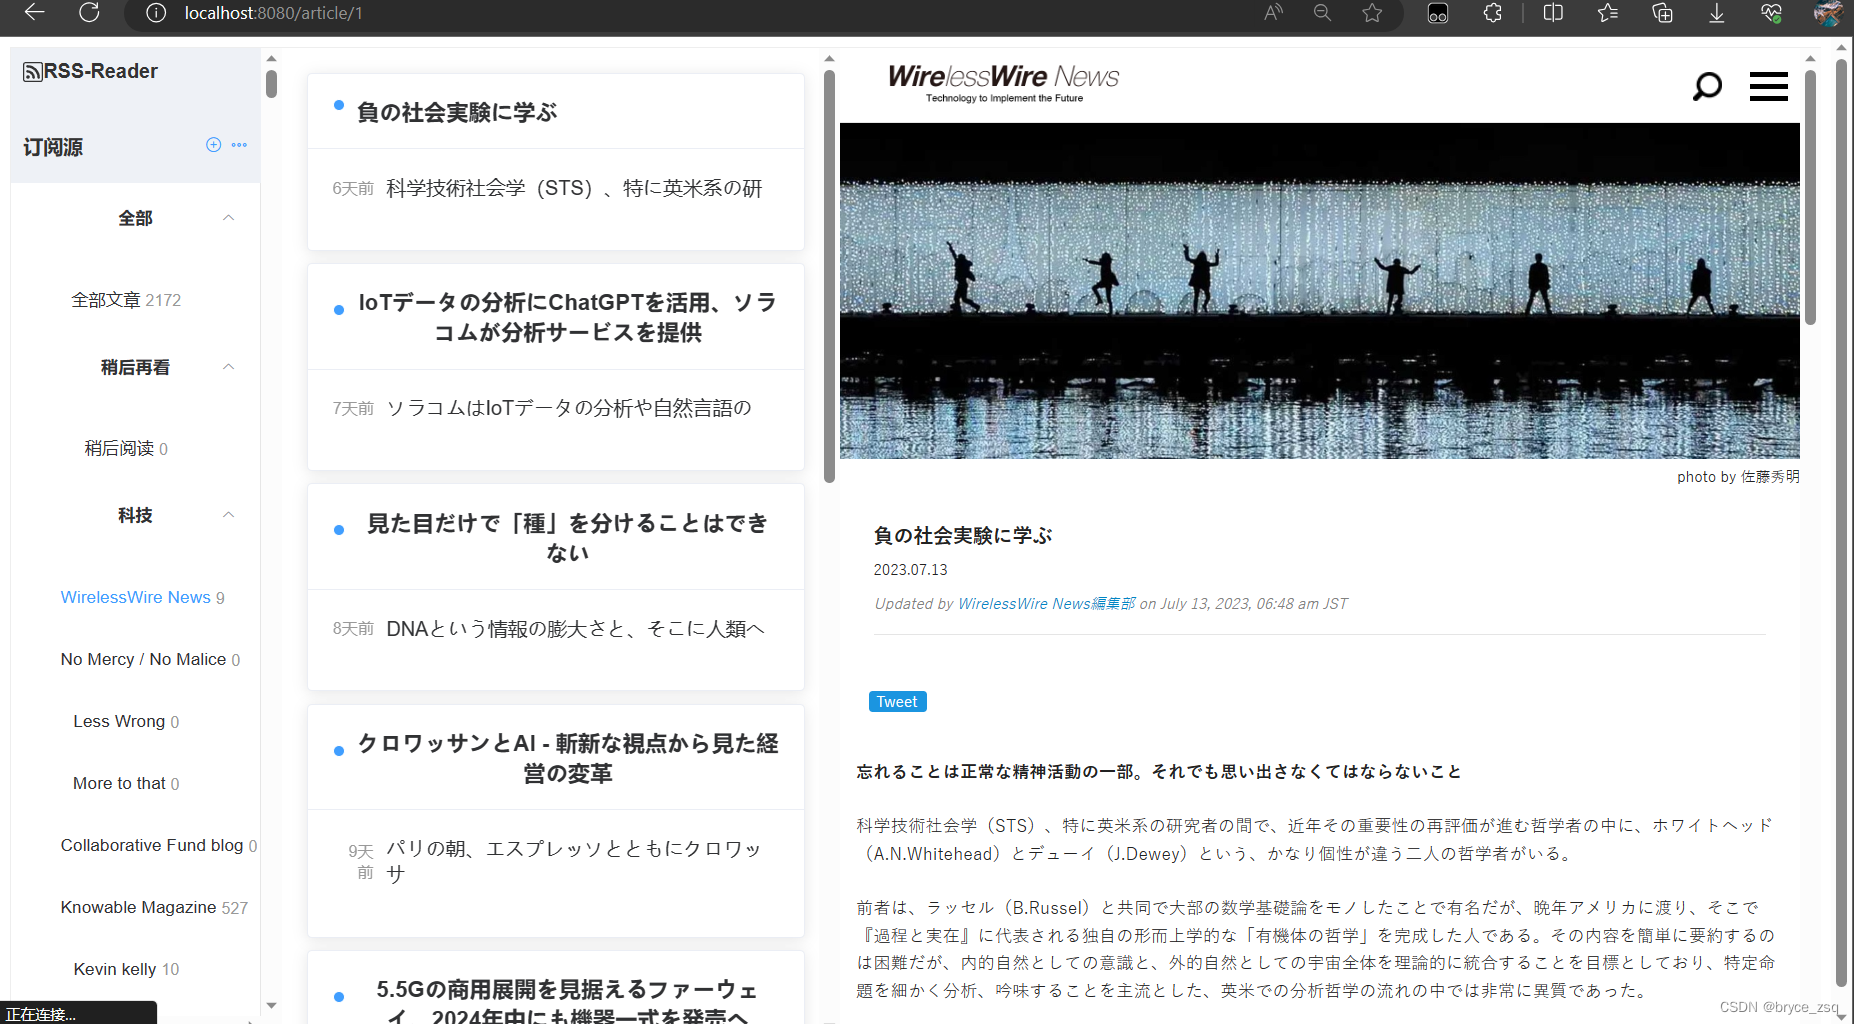Open browser Downloads
This screenshot has height=1024, width=1854.
[x=1716, y=14]
